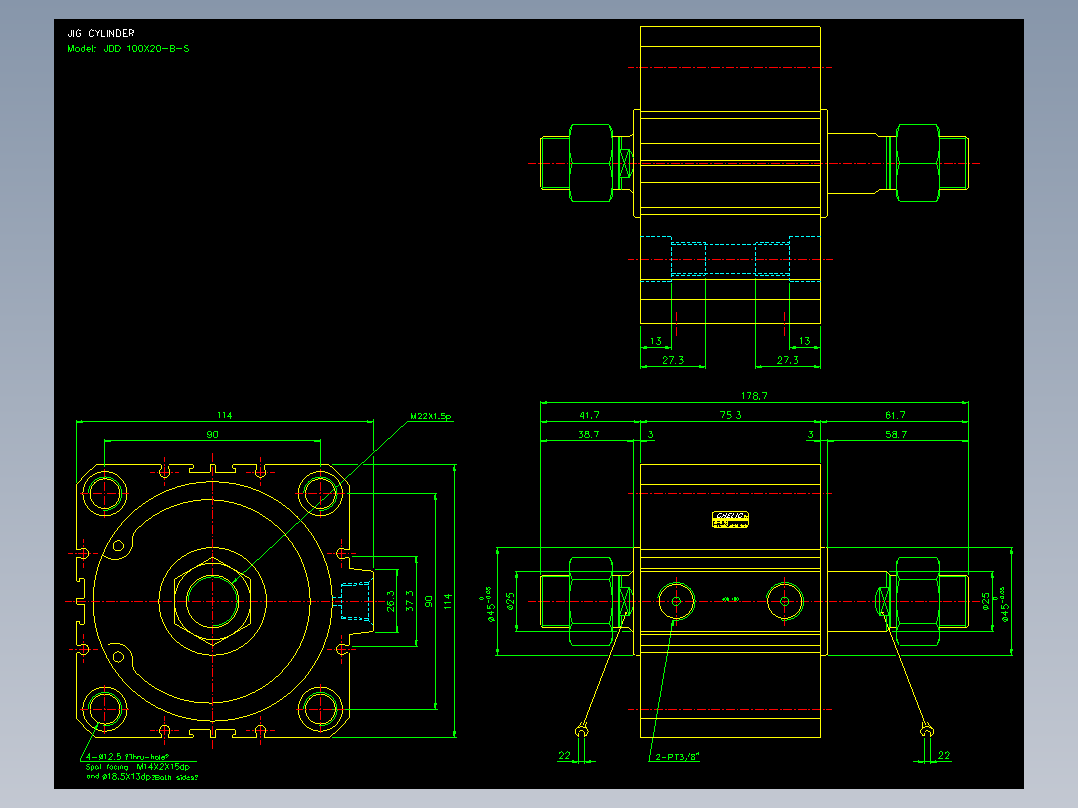The image size is (1078, 808).
Task: Select the overall length dimension "178.7"
Action: [754, 396]
